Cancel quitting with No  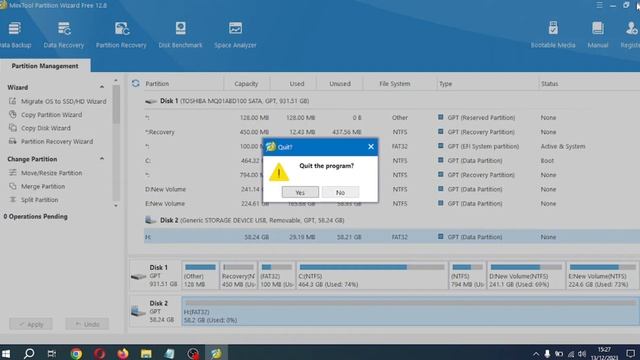(x=340, y=192)
